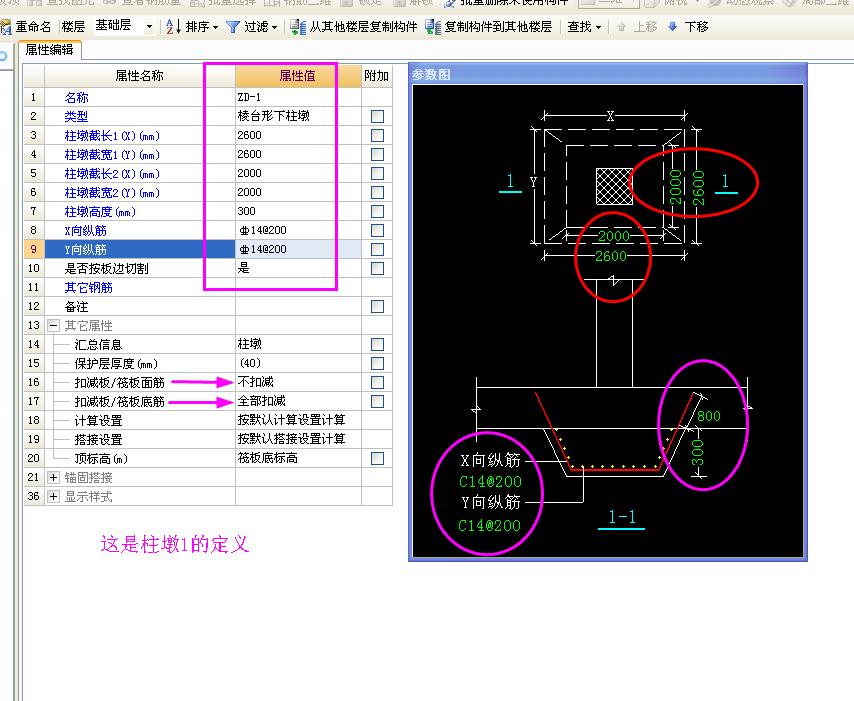Click X向纵筋 C14@200 in 参数图
The width and height of the screenshot is (854, 701).
(x=490, y=481)
